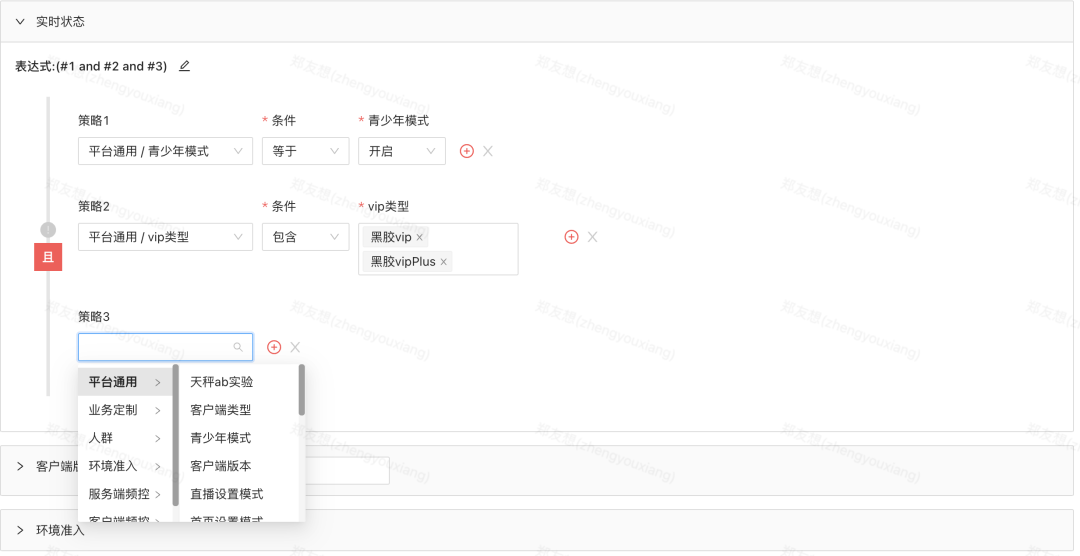Choose 客户端类型 option
1080x556 pixels.
click(x=239, y=410)
